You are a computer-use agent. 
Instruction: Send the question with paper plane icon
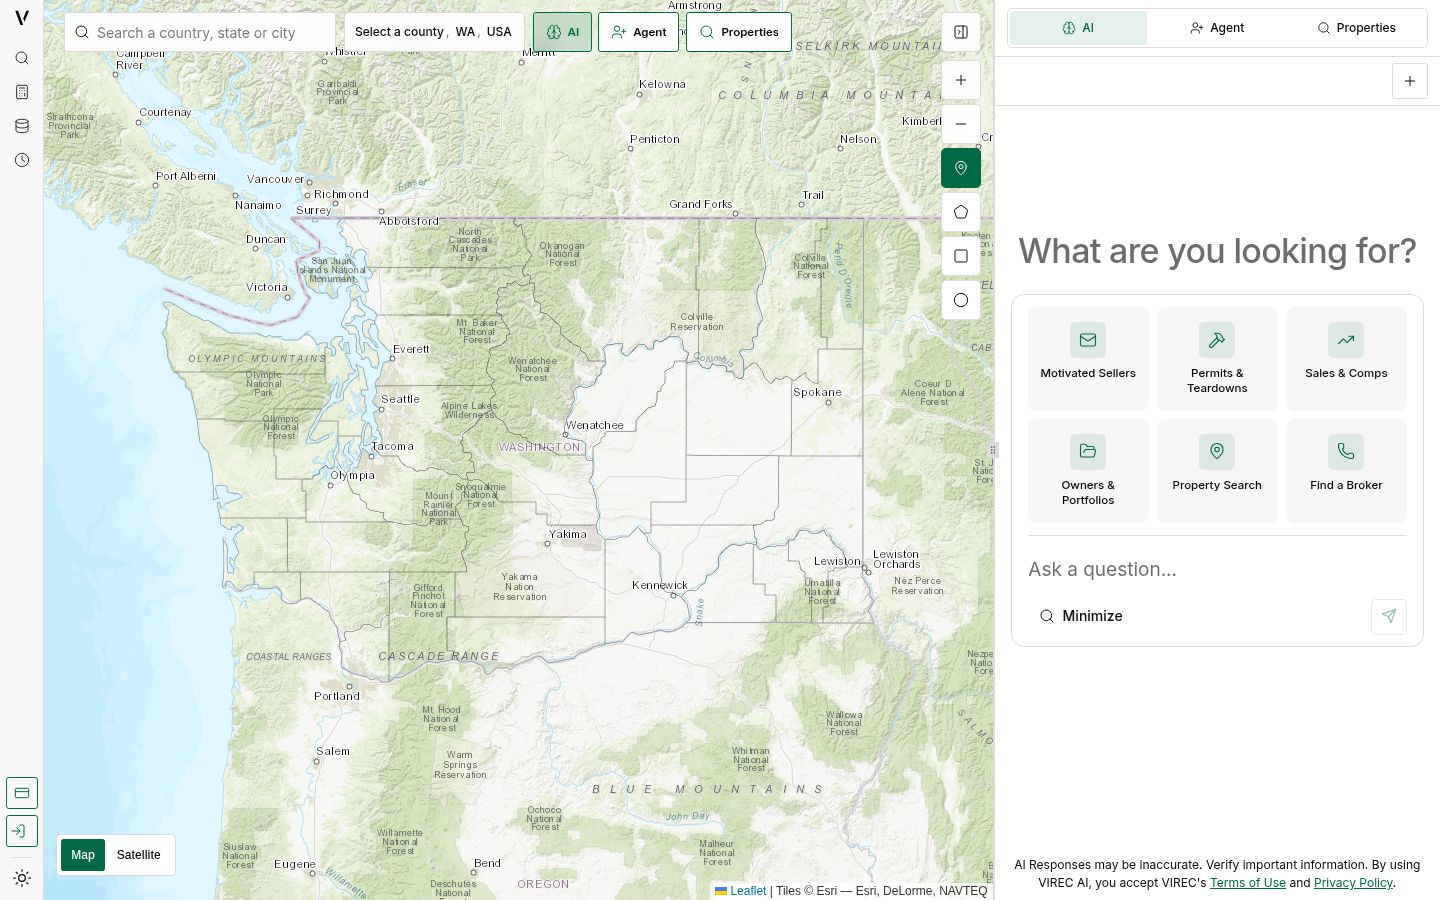coord(1389,617)
